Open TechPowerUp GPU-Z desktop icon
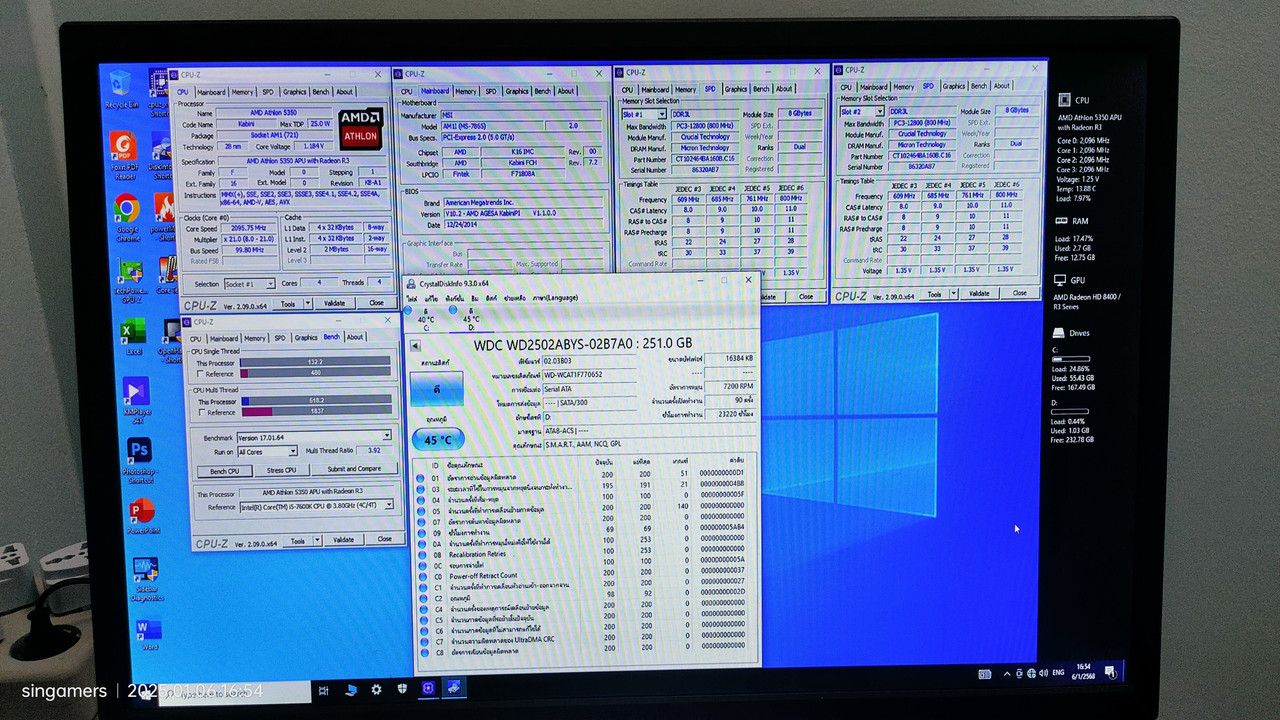This screenshot has width=1280, height=720. (x=130, y=280)
